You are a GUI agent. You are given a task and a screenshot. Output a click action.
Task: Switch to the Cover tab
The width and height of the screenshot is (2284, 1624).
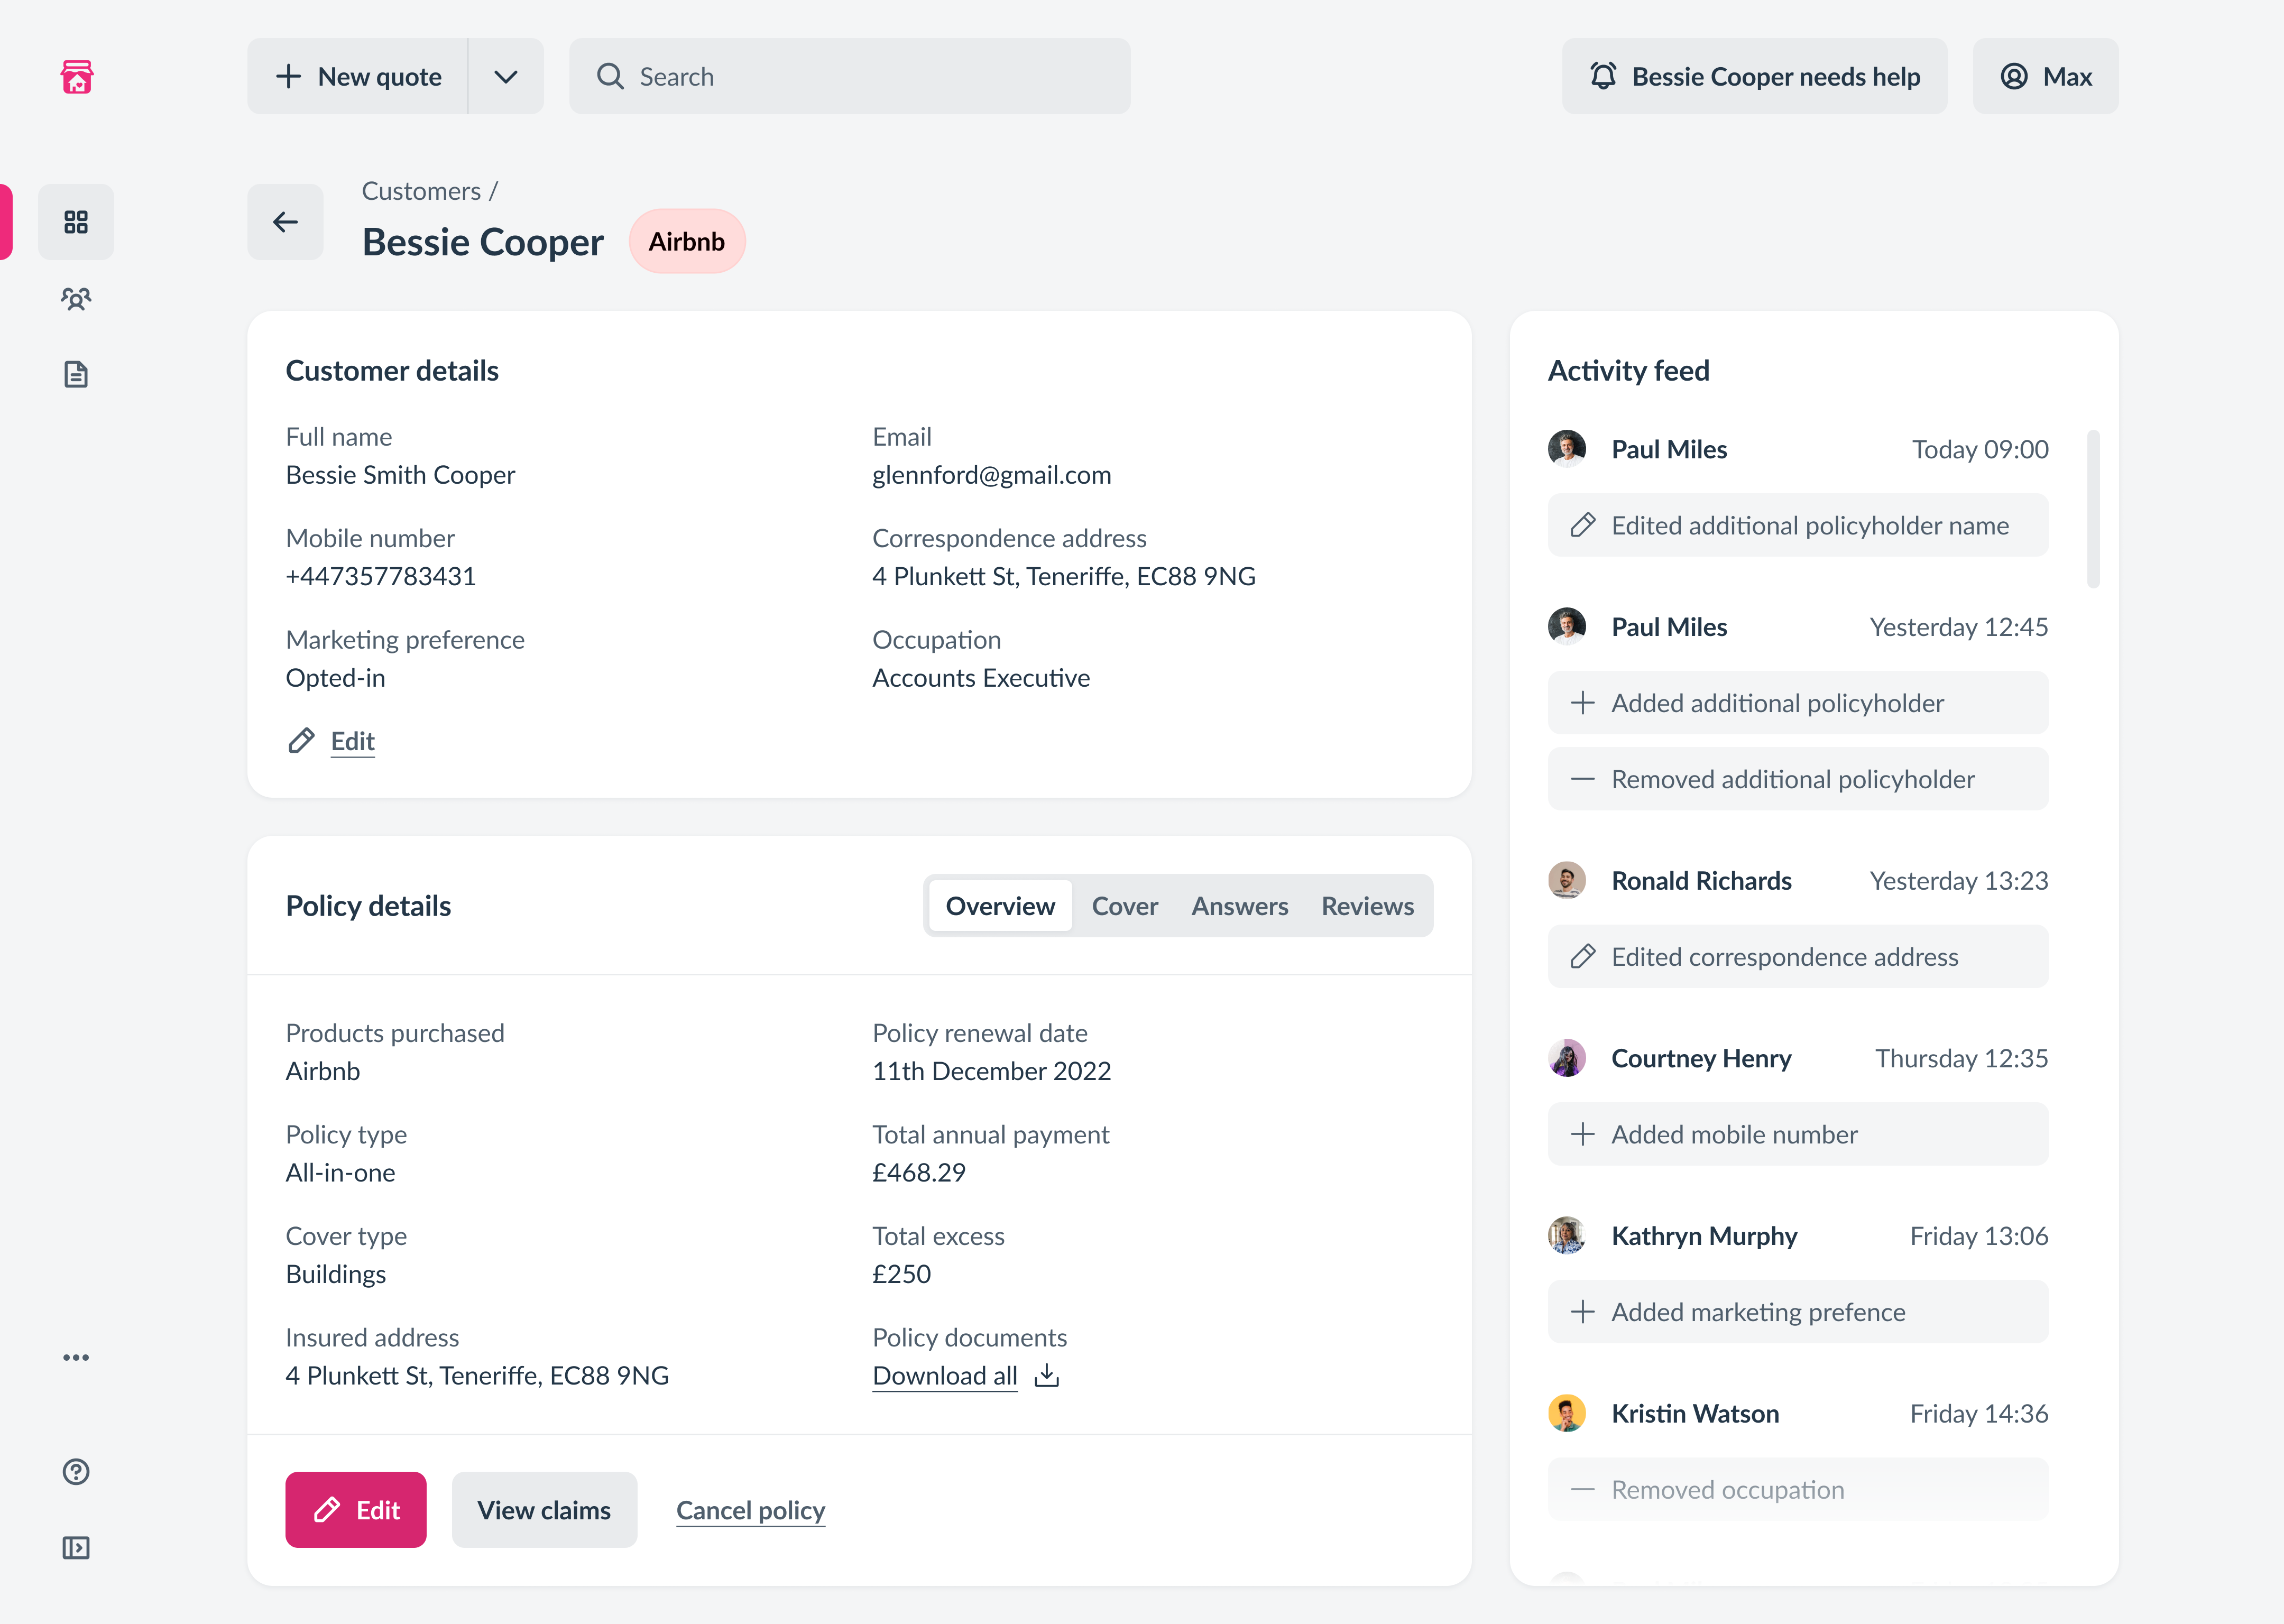pos(1124,906)
